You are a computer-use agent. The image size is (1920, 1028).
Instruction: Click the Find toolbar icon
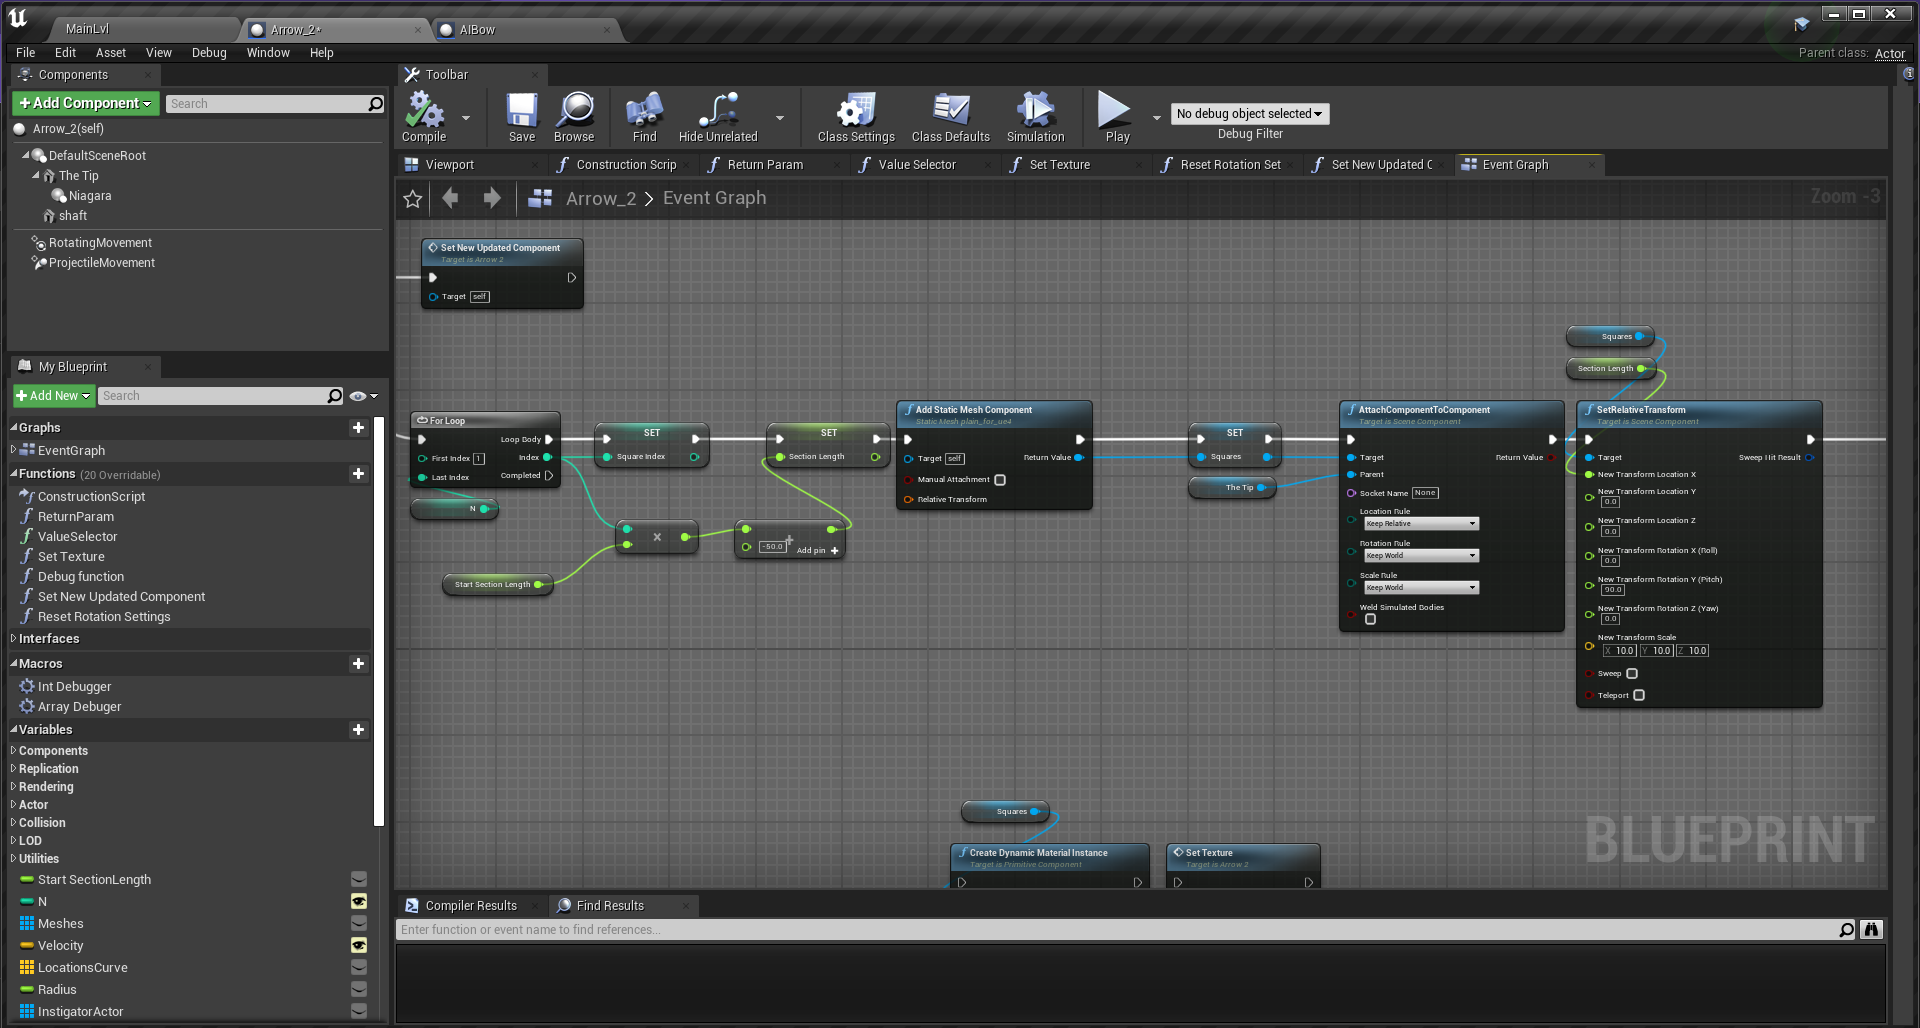644,116
